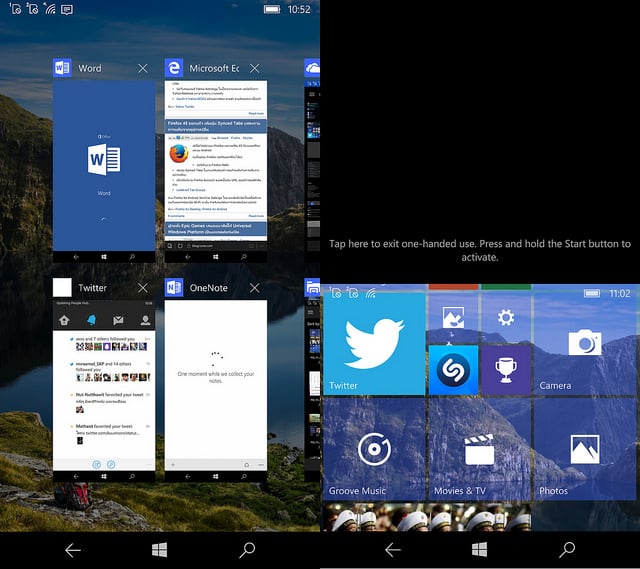Open the Movies & TV tile

click(480, 449)
